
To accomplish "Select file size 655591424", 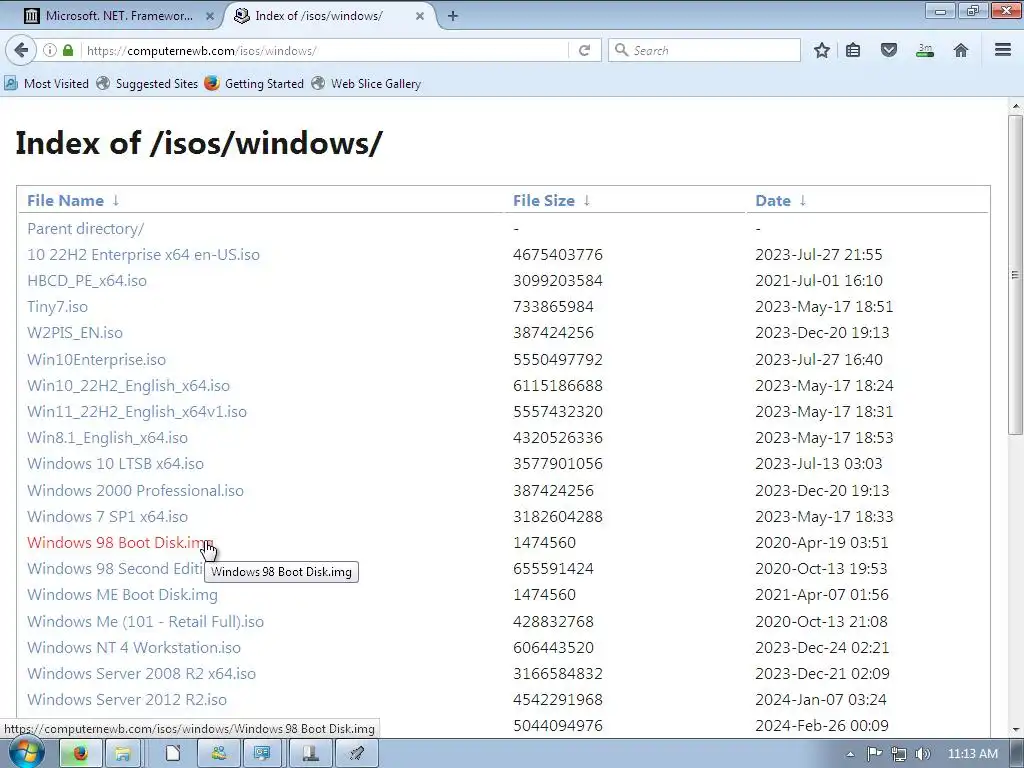I will coord(553,569).
